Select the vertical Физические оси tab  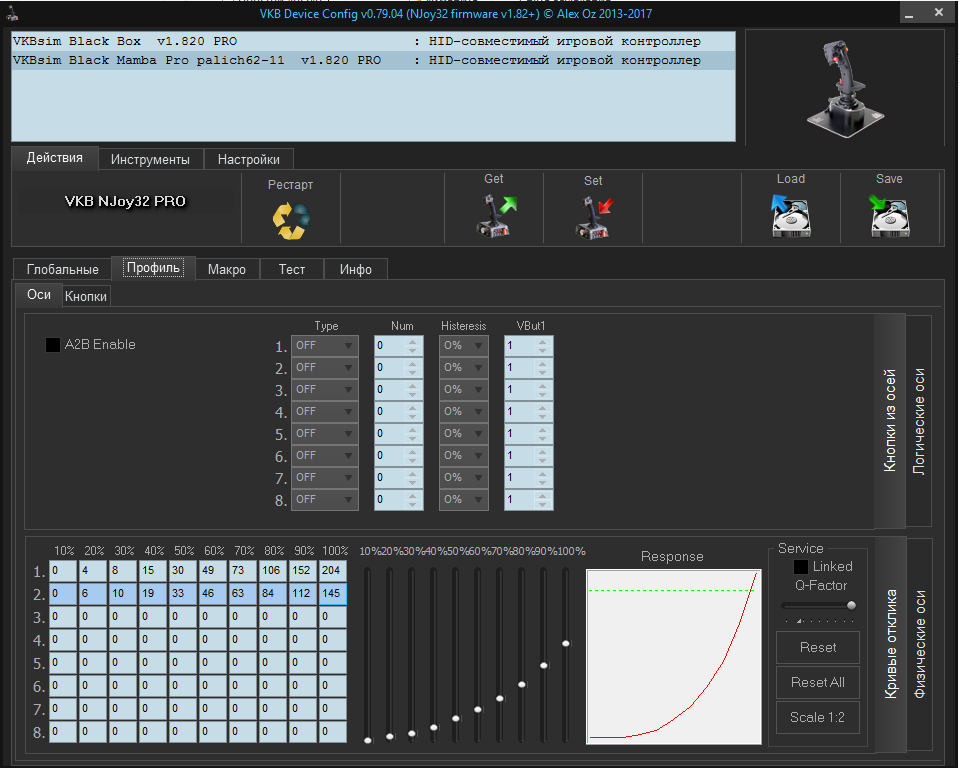pyautogui.click(x=920, y=644)
